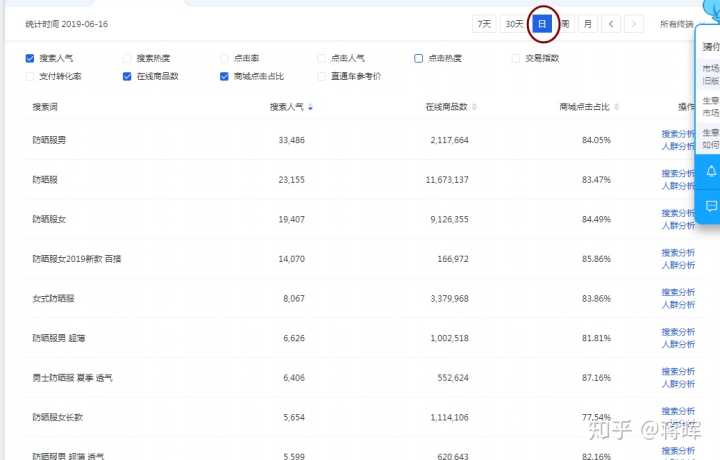Open 搜索分析 for 防晒服男
Viewport: 720px width, 460px height.
677,133
